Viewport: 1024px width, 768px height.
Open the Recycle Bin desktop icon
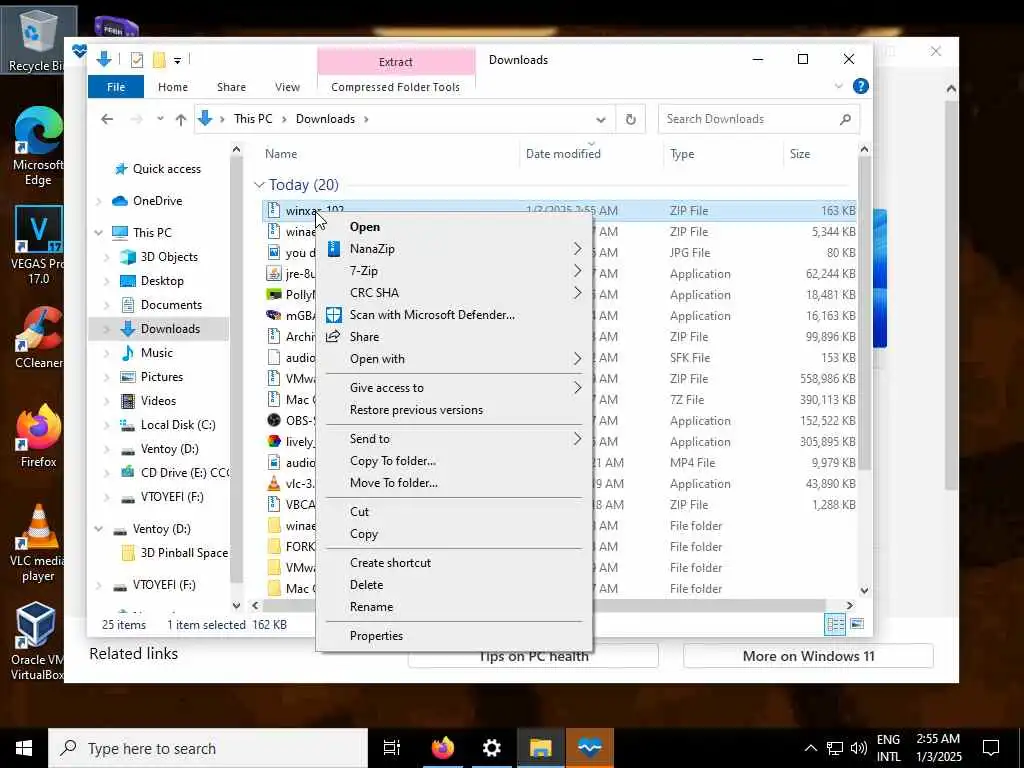tap(38, 40)
